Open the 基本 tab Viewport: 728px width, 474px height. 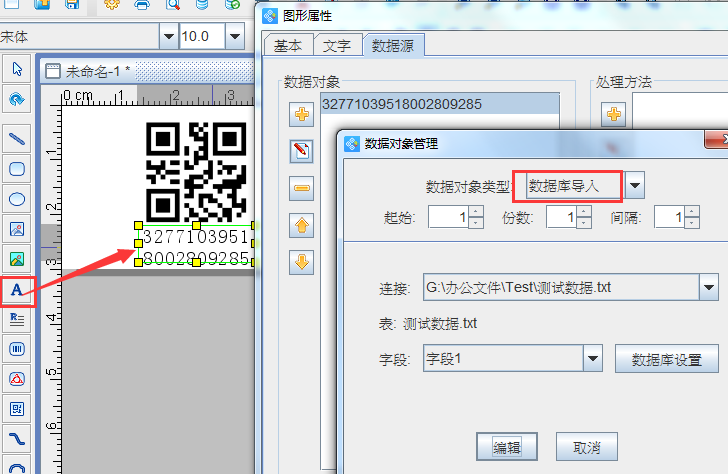[x=289, y=46]
